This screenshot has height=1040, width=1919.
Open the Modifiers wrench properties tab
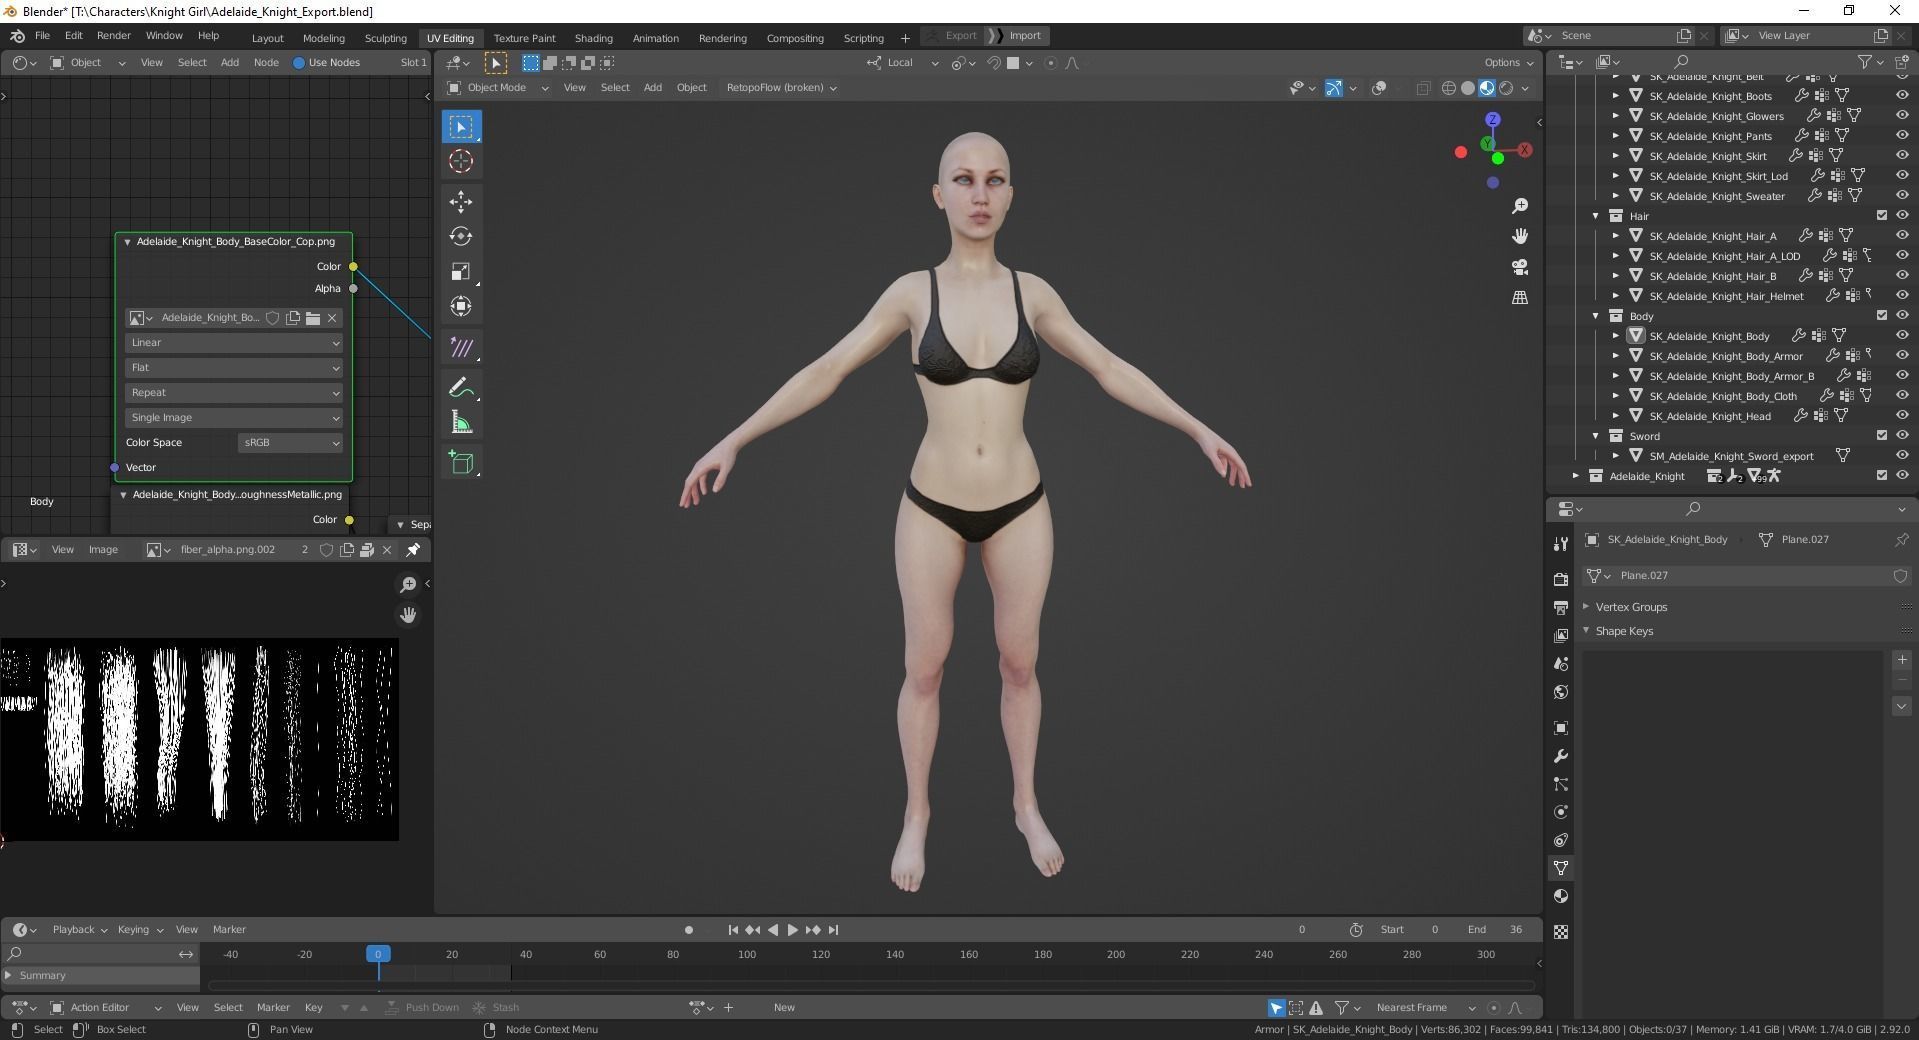click(1561, 756)
